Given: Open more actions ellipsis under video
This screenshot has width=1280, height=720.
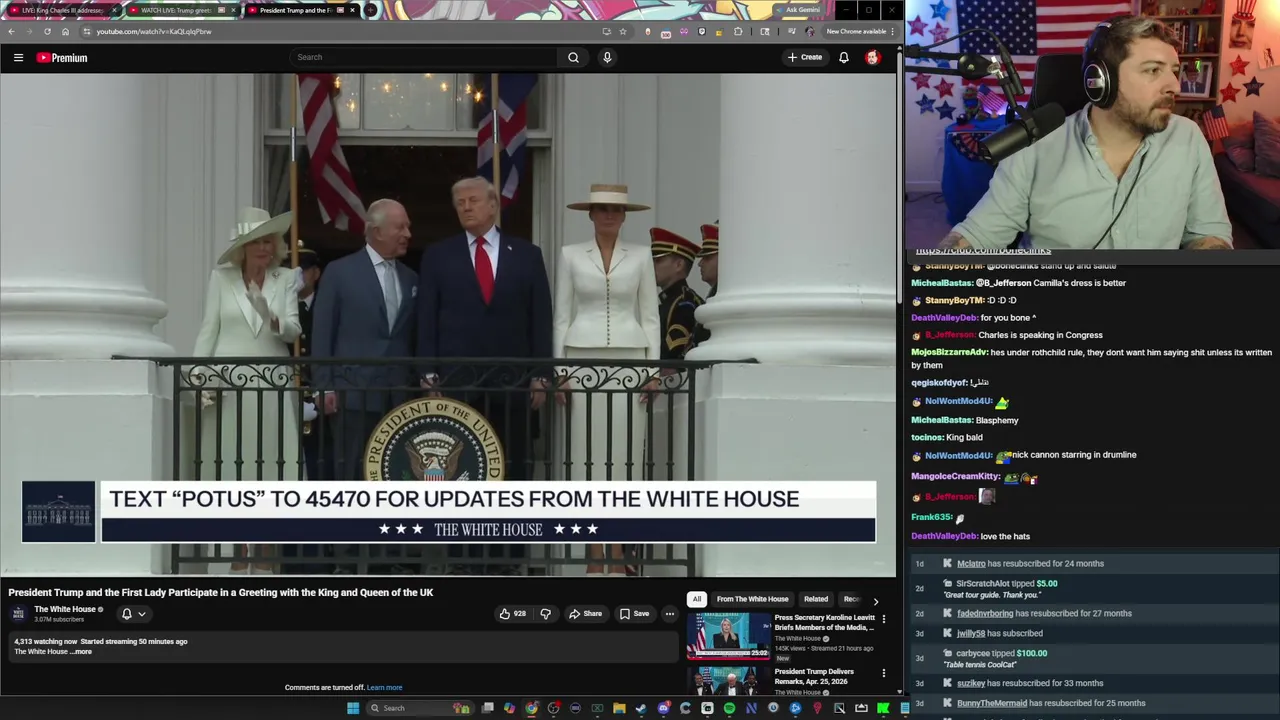Looking at the screenshot, I should coord(669,614).
